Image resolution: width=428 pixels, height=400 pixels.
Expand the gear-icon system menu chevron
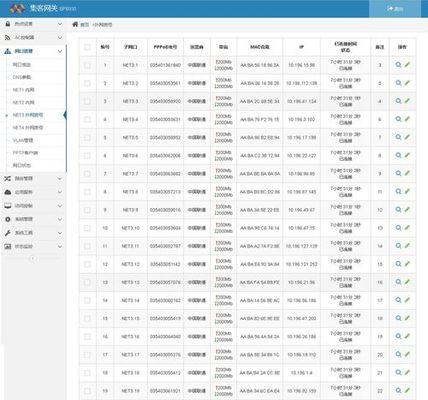[x=60, y=219]
